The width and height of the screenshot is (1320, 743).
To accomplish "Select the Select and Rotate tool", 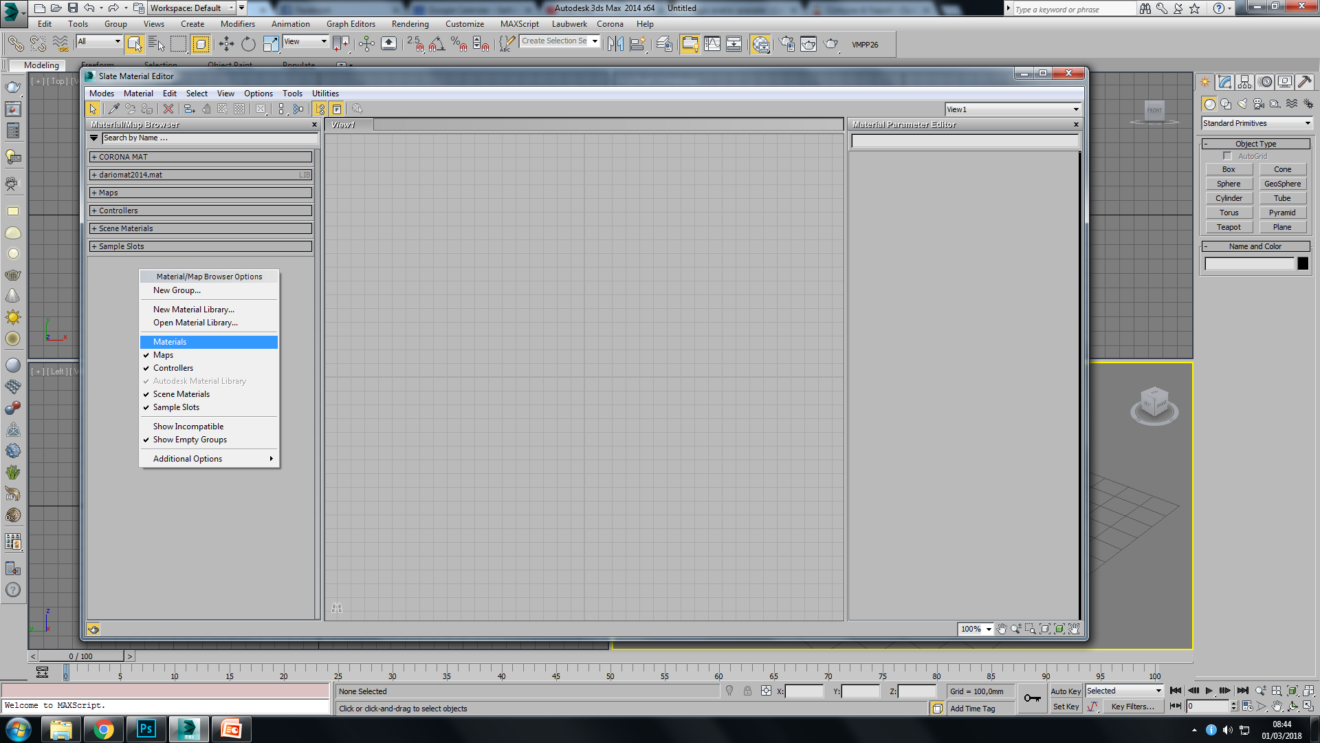I will coord(248,44).
